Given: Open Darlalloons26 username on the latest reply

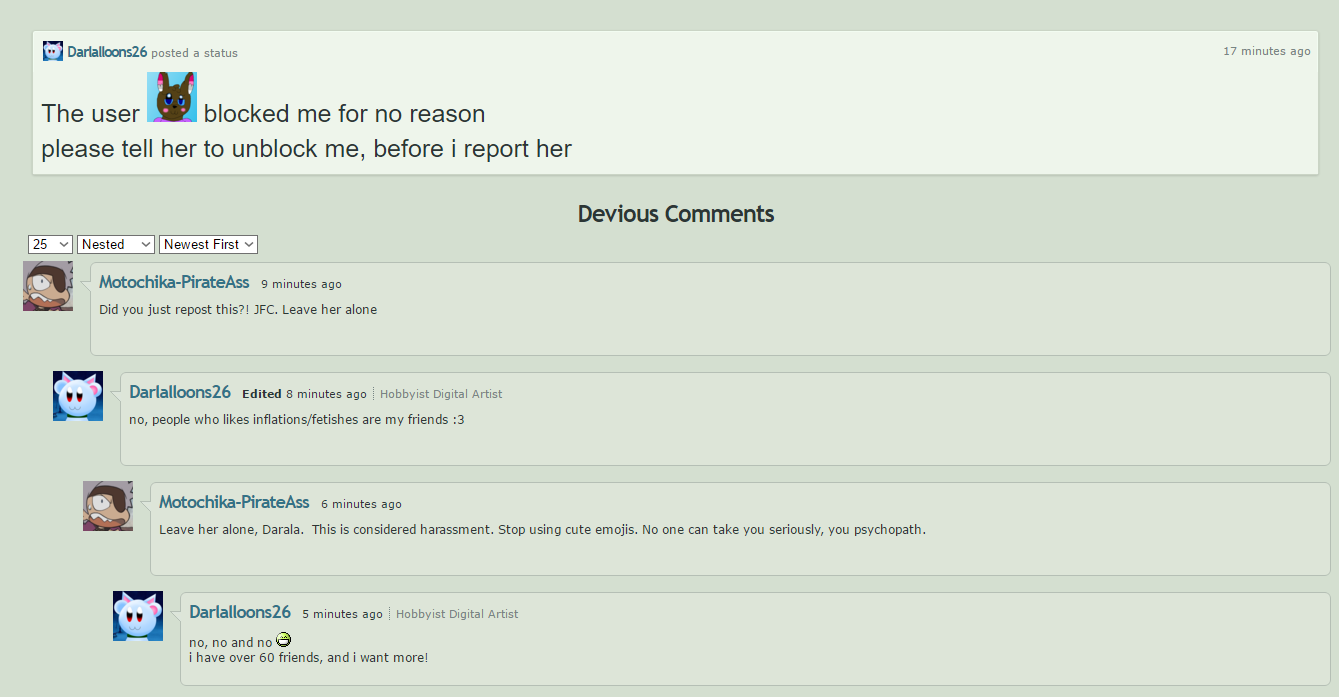Looking at the screenshot, I should (240, 613).
